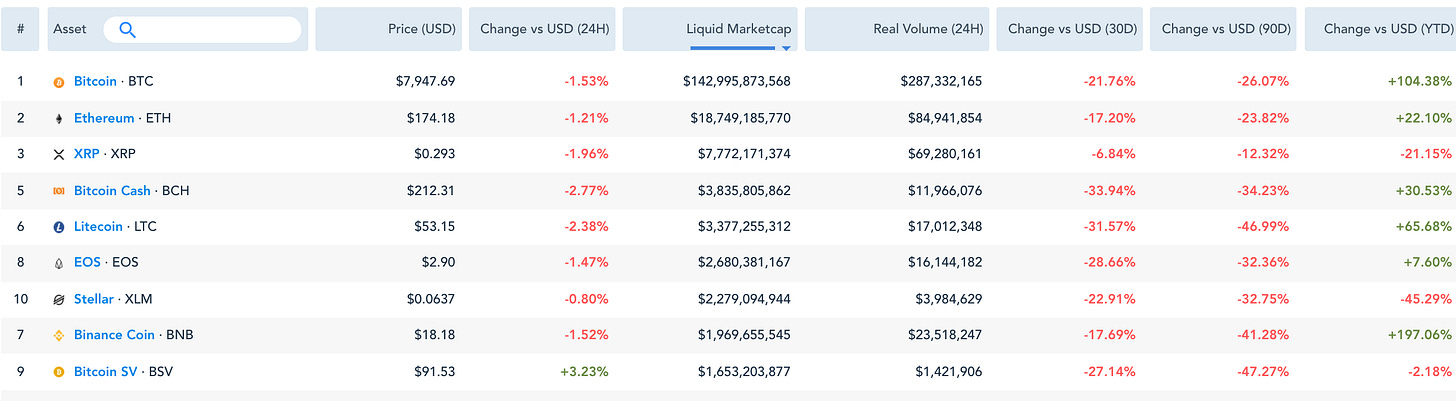The image size is (1456, 401).
Task: Select Litecoin 90D change -46.99%
Action: [1265, 226]
